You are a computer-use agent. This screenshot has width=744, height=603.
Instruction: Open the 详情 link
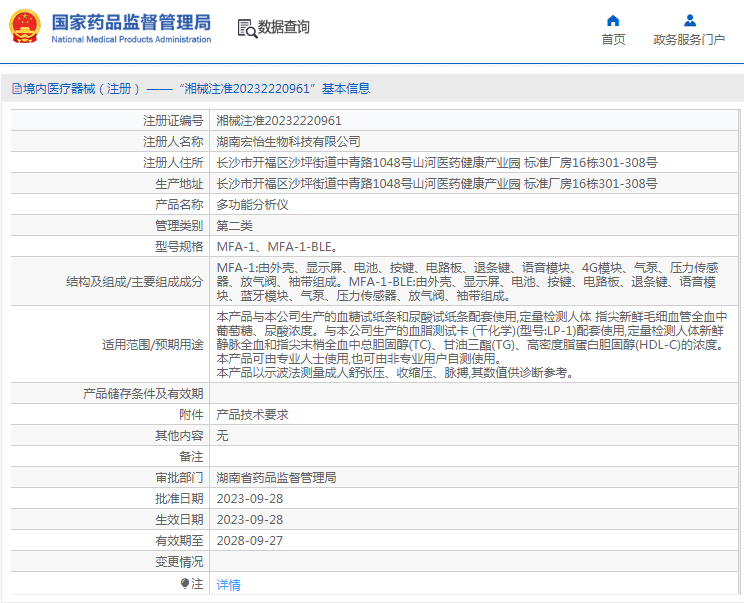(x=228, y=584)
